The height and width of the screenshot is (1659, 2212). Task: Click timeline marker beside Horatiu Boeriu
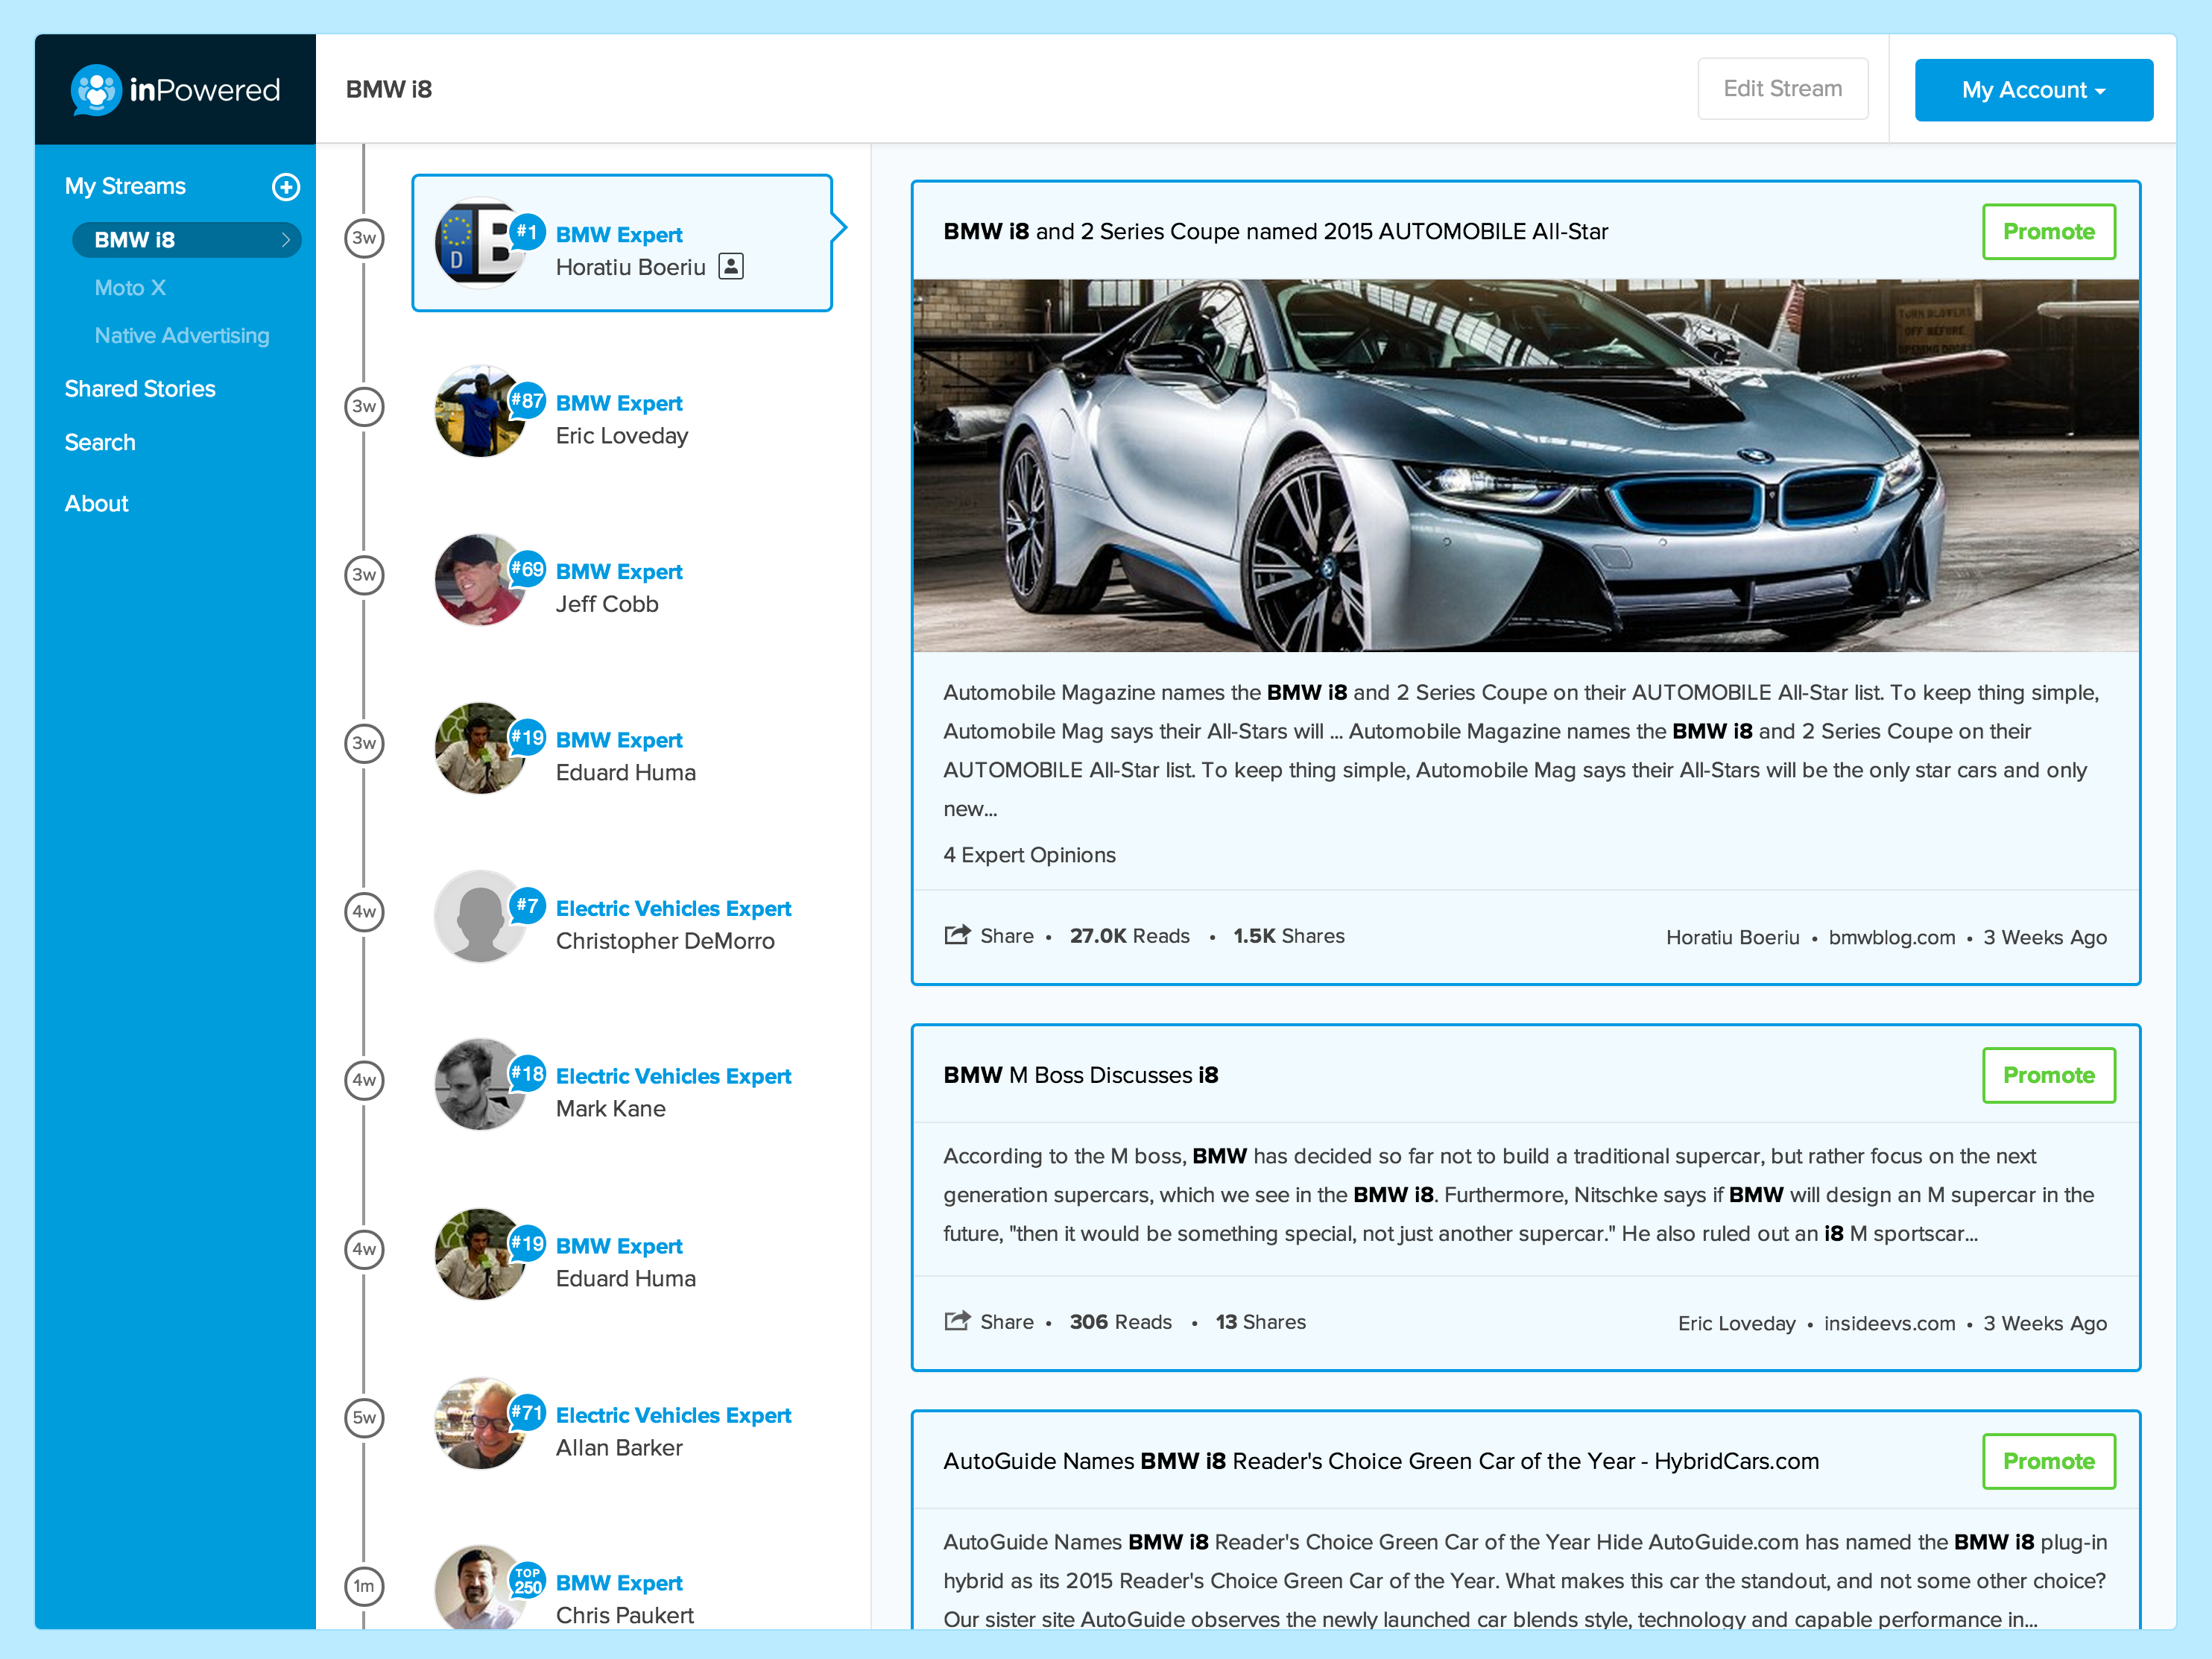(x=364, y=238)
